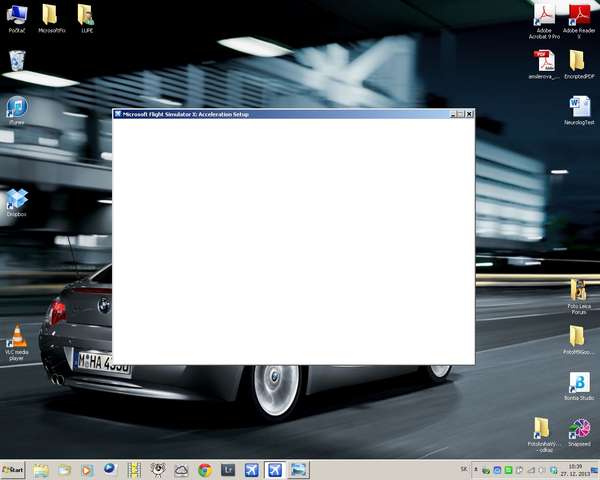600x480 pixels.
Task: Minimize the Flight Simulator Setup window
Action: pyautogui.click(x=453, y=114)
